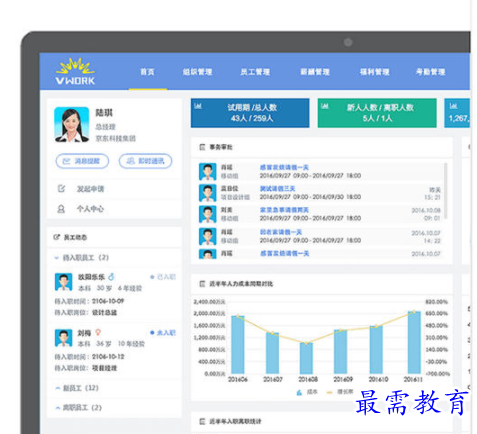Screen dimensions: 477x434
Task: Click the avatar beside 回老家请假一天
Action: (207, 236)
